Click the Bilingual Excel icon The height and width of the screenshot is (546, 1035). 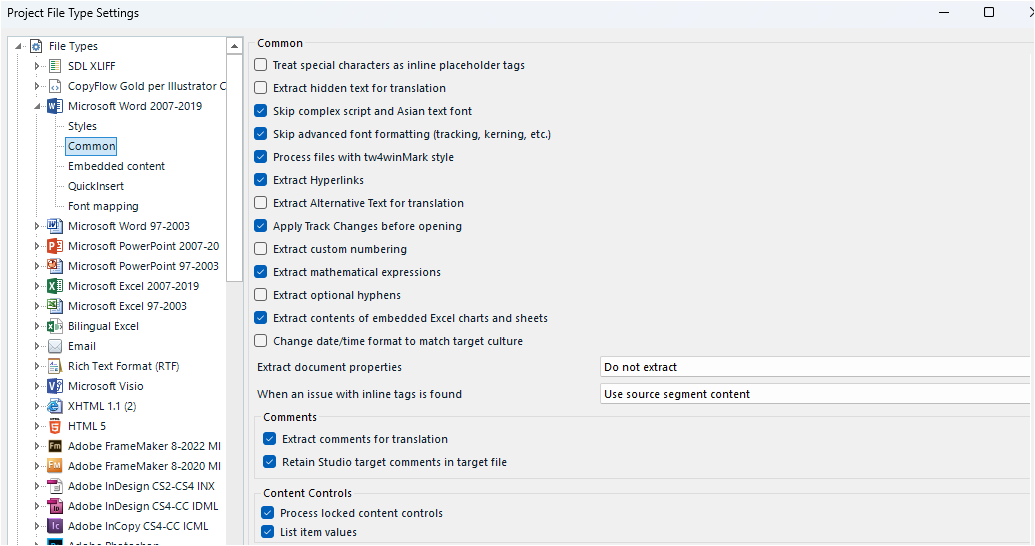coord(55,326)
